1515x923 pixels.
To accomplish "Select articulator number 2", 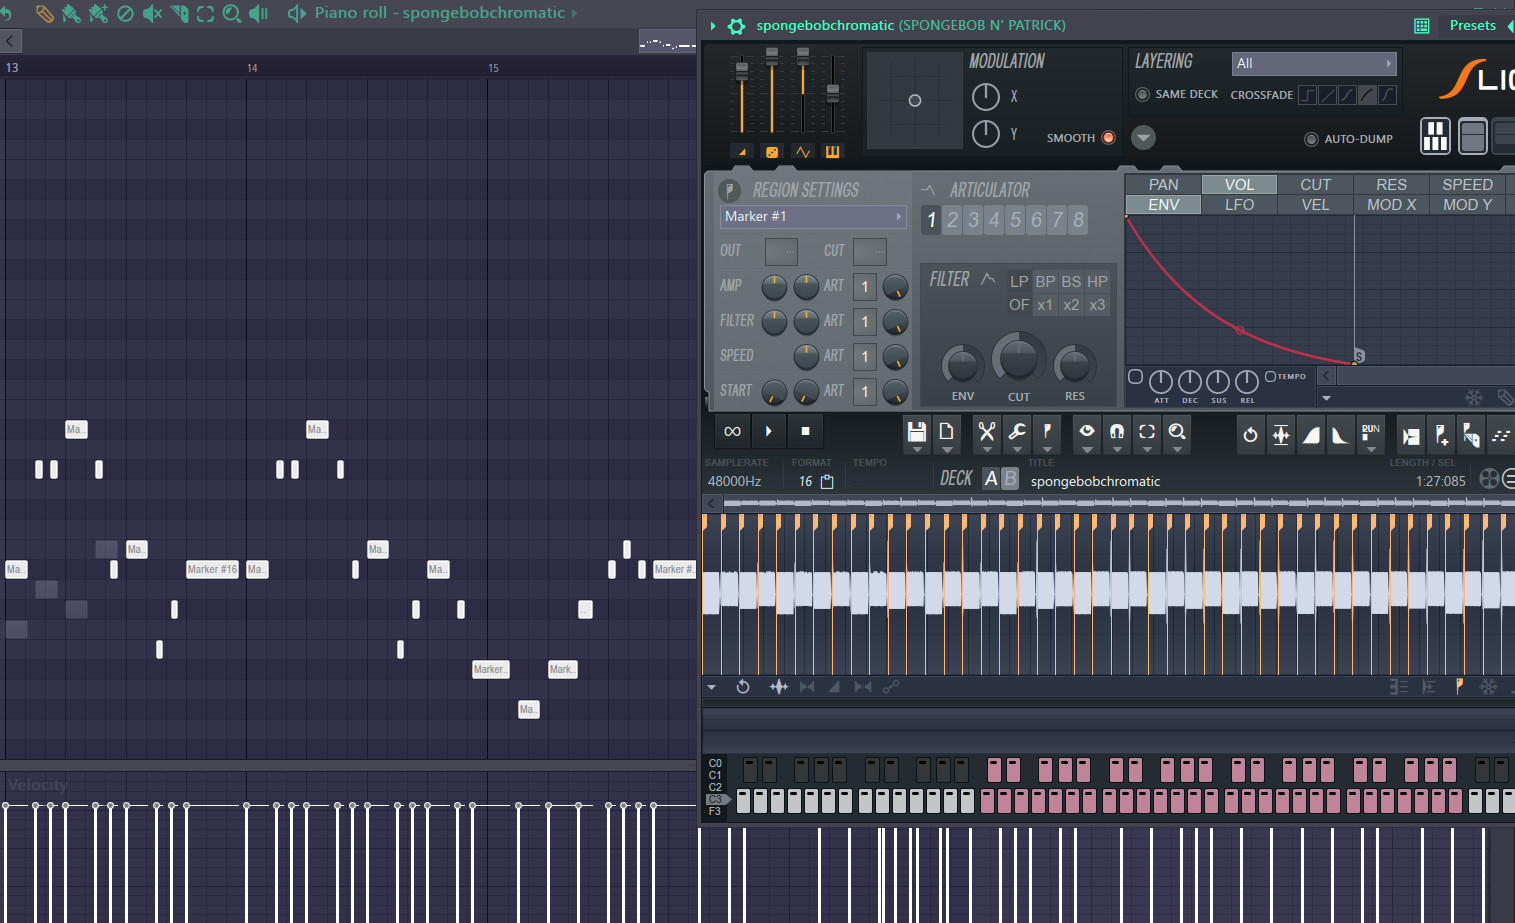I will (x=952, y=220).
